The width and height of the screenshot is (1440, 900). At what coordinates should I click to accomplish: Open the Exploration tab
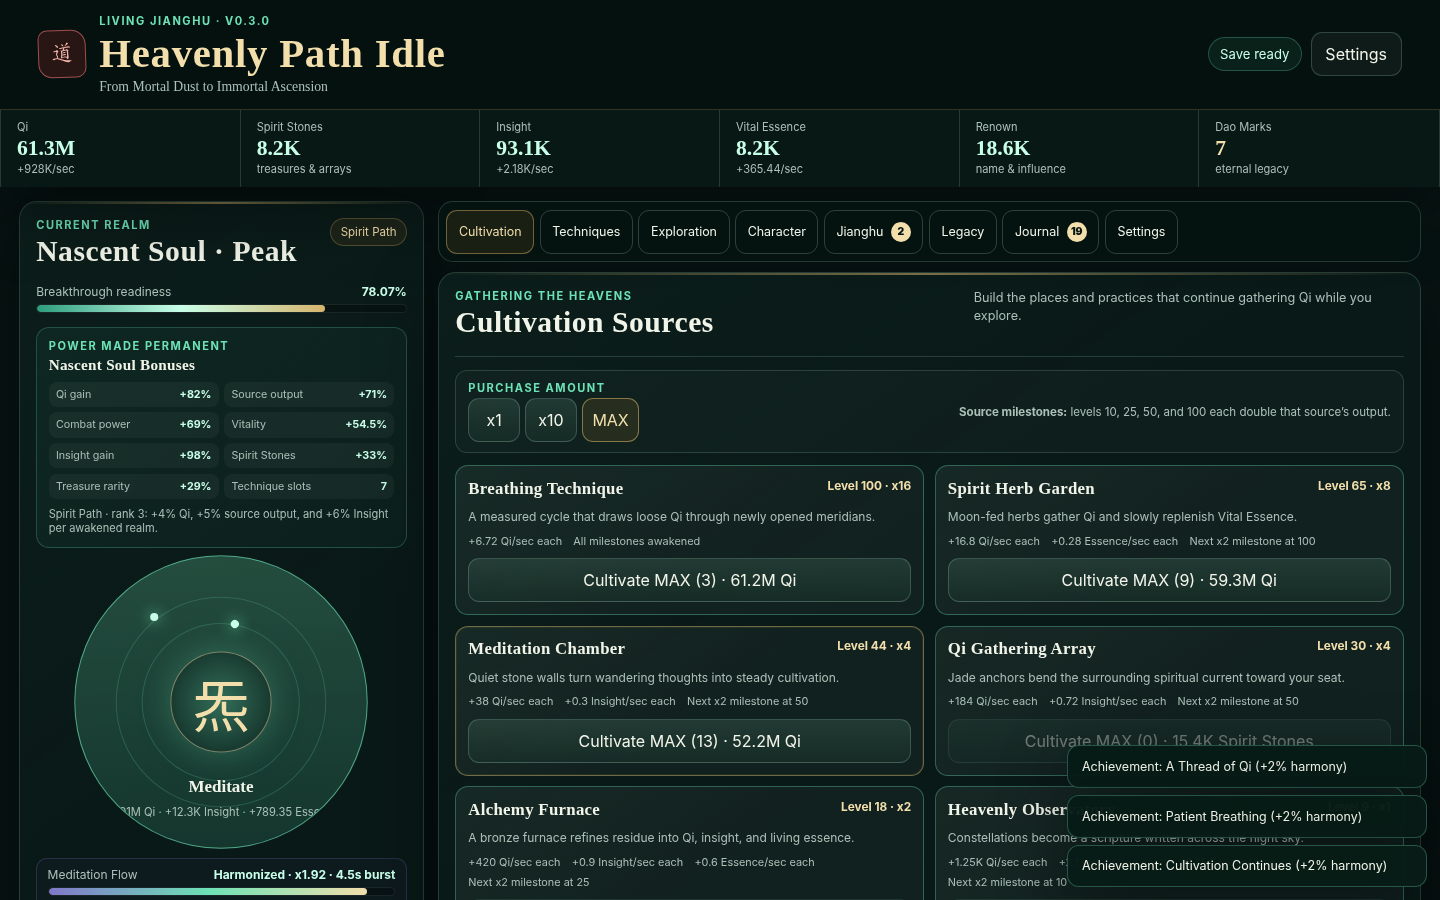[684, 232]
